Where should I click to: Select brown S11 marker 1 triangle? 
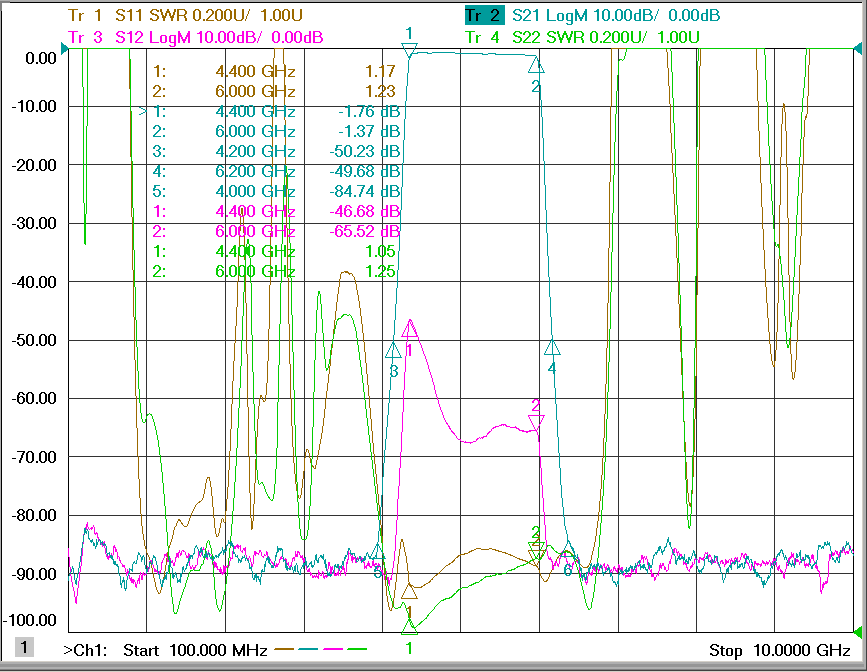click(409, 591)
